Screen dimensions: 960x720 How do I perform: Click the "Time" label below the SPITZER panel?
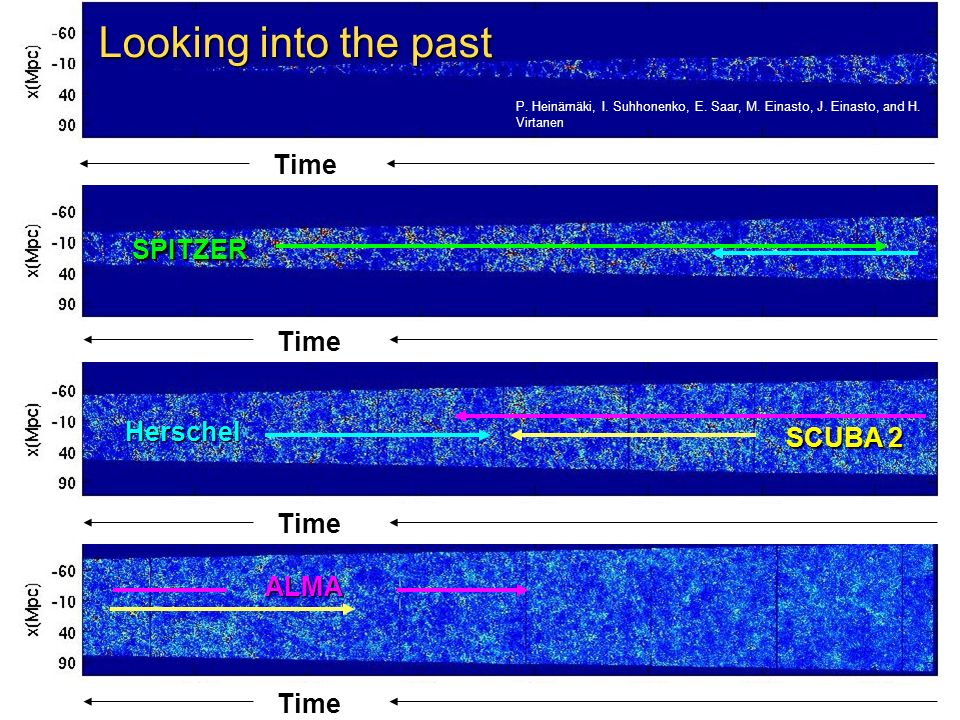309,341
